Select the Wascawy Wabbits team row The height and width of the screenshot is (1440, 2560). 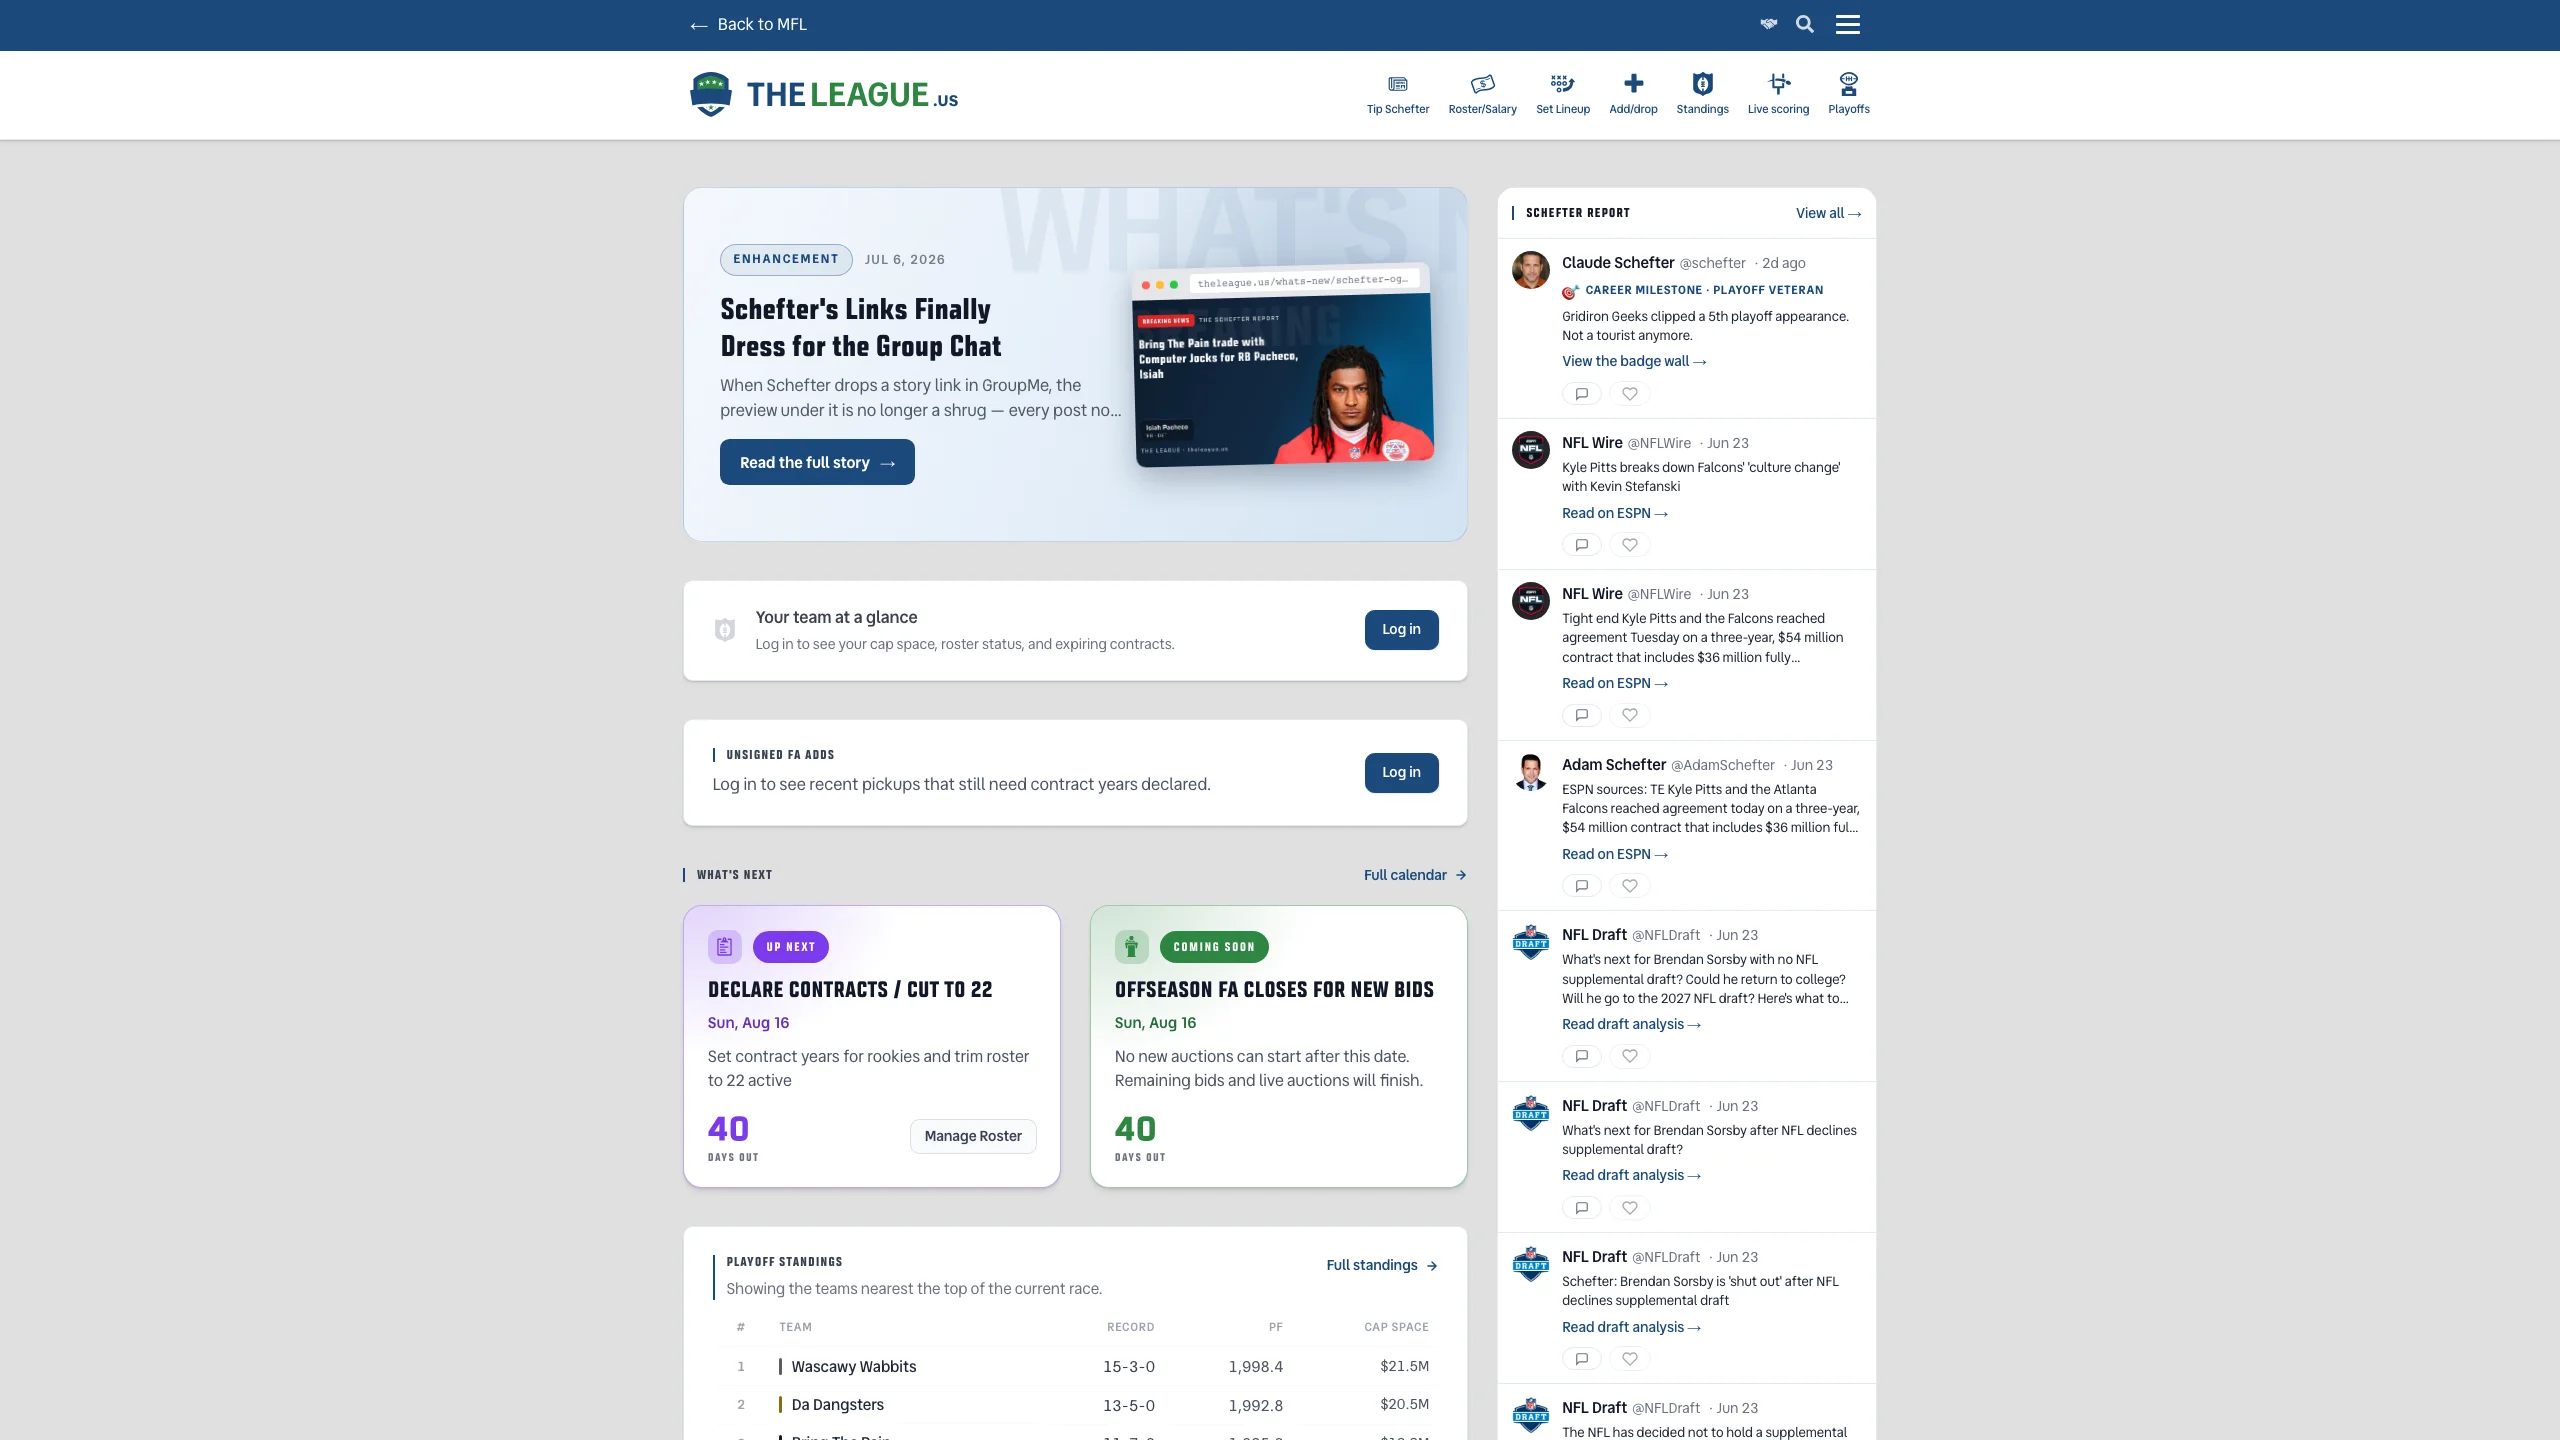coord(1075,1366)
